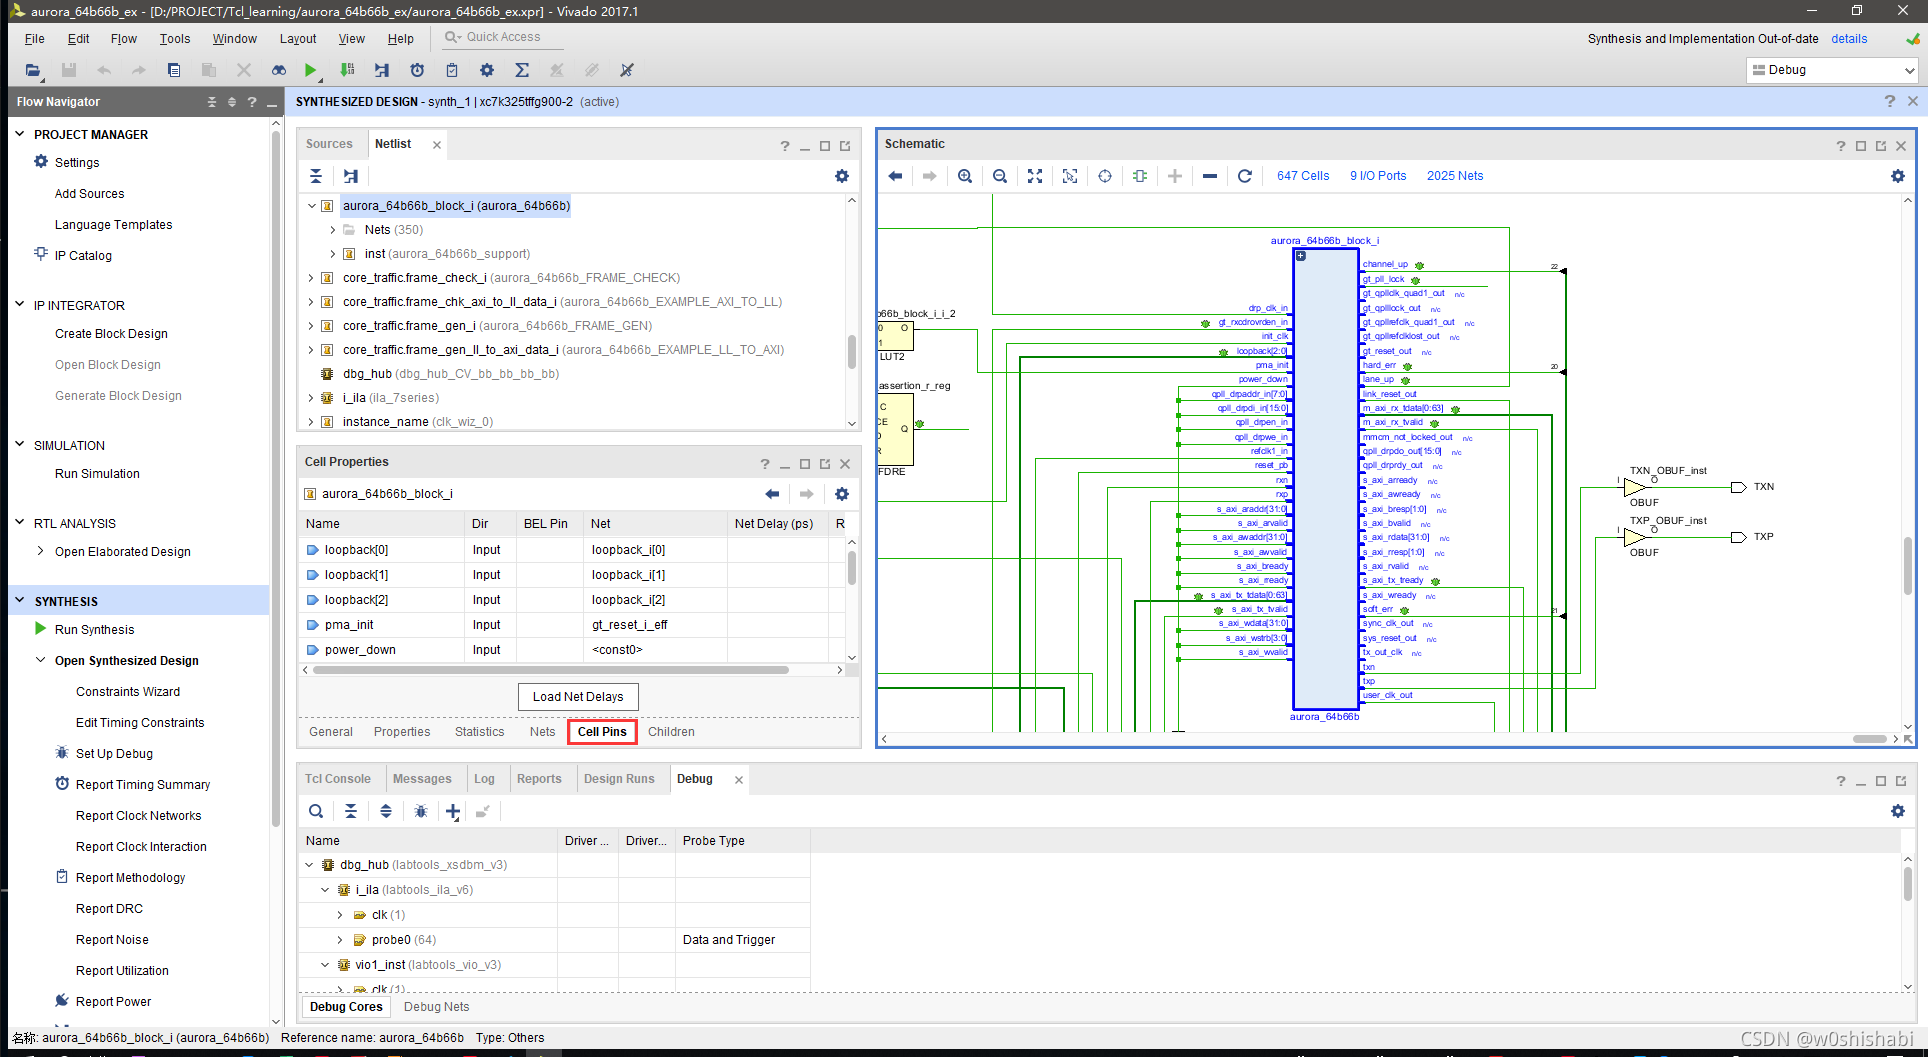Regenerate the schematic with refresh icon
This screenshot has width=1928, height=1057.
coord(1245,176)
